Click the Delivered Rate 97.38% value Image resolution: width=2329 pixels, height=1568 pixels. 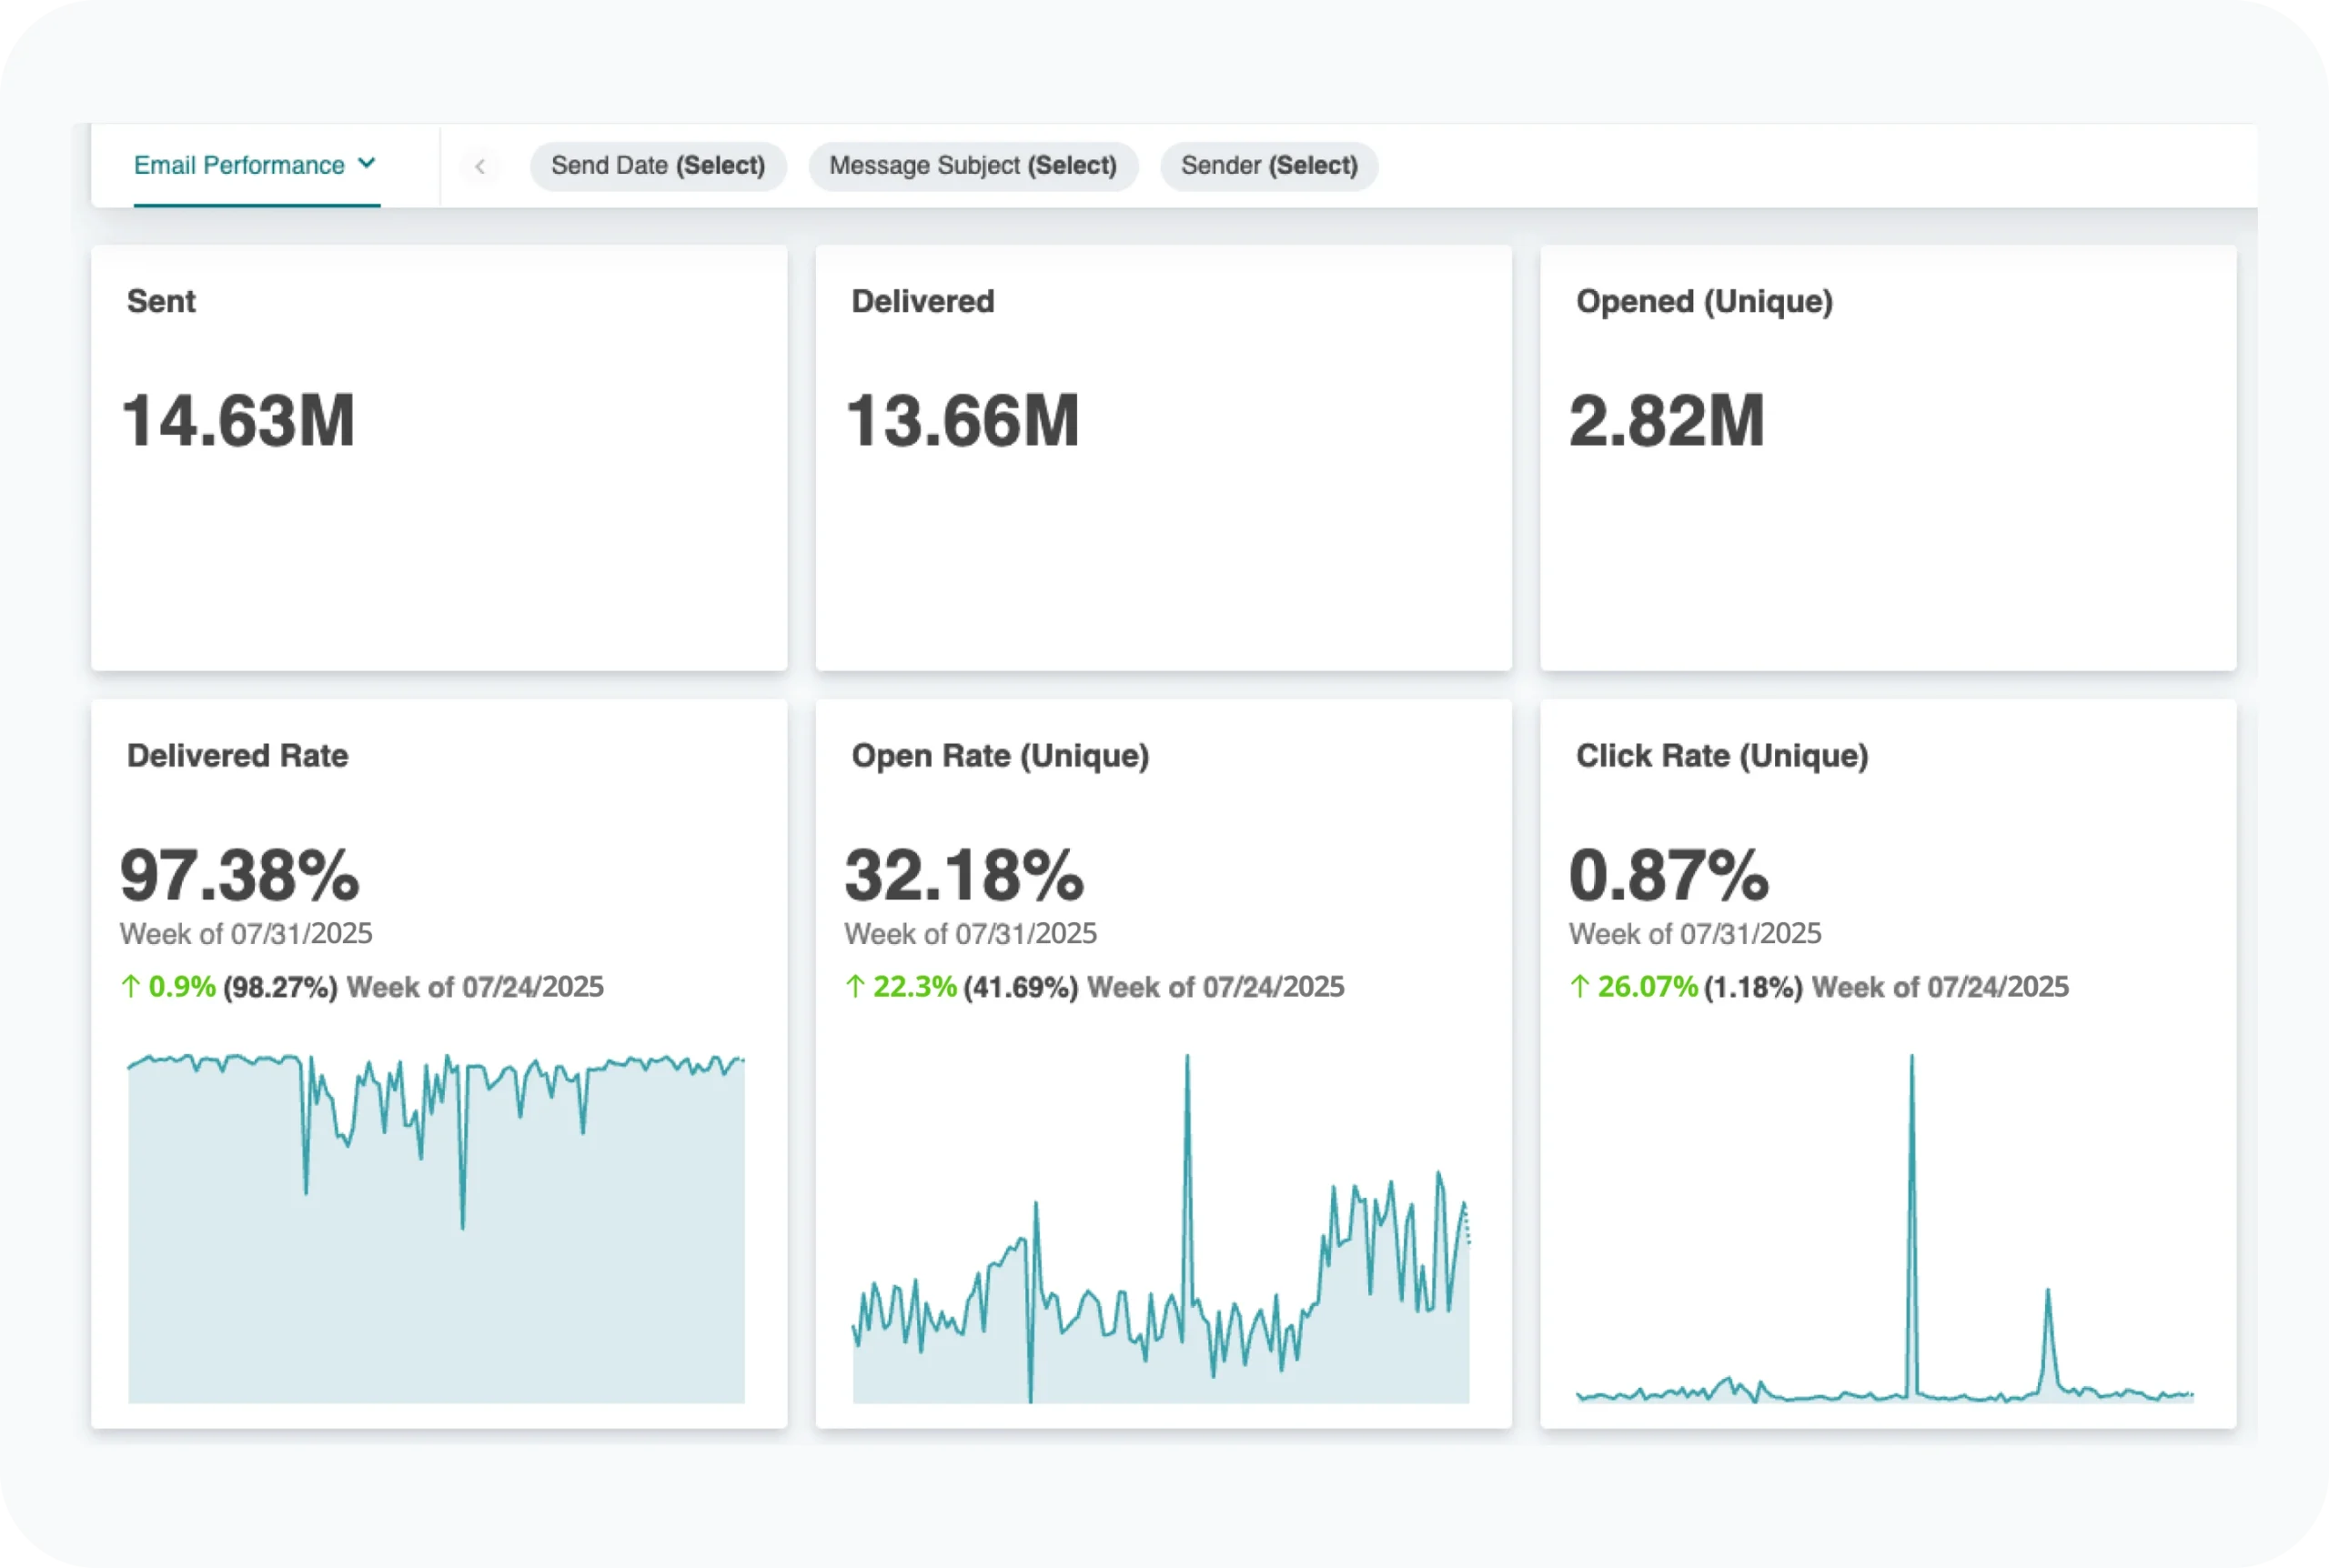[x=239, y=875]
